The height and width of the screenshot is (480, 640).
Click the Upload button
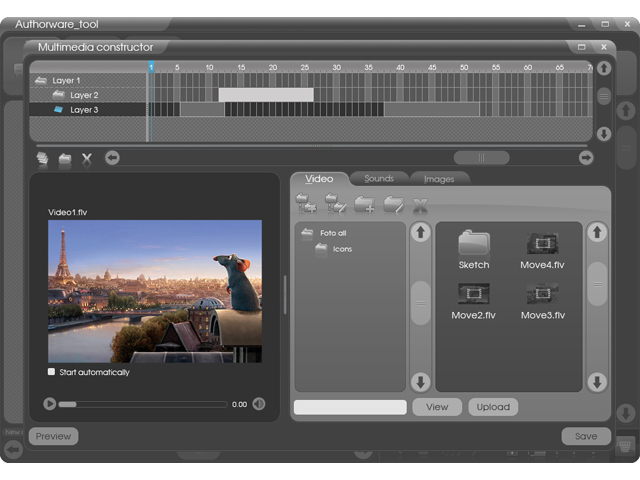click(493, 407)
